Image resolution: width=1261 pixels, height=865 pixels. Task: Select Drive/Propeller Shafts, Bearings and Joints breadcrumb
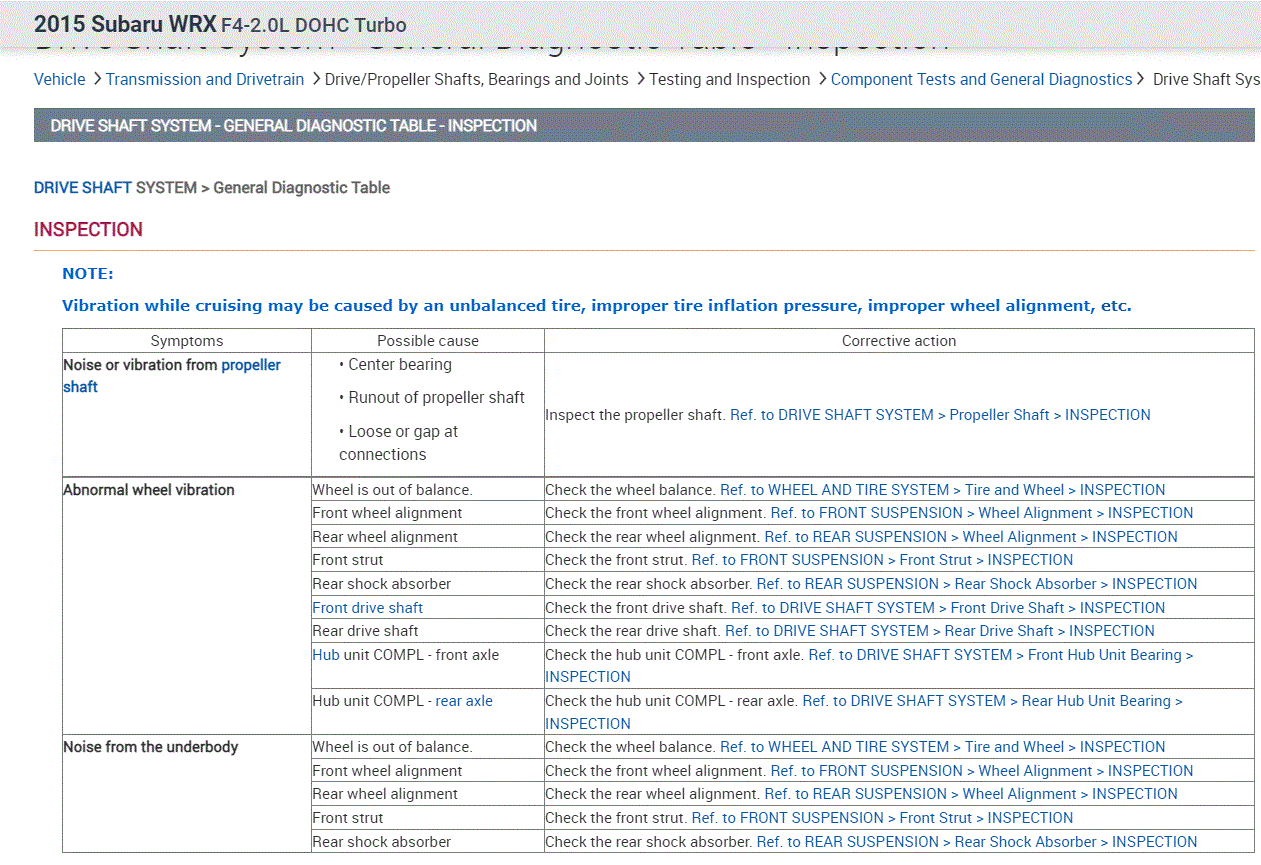[x=476, y=79]
